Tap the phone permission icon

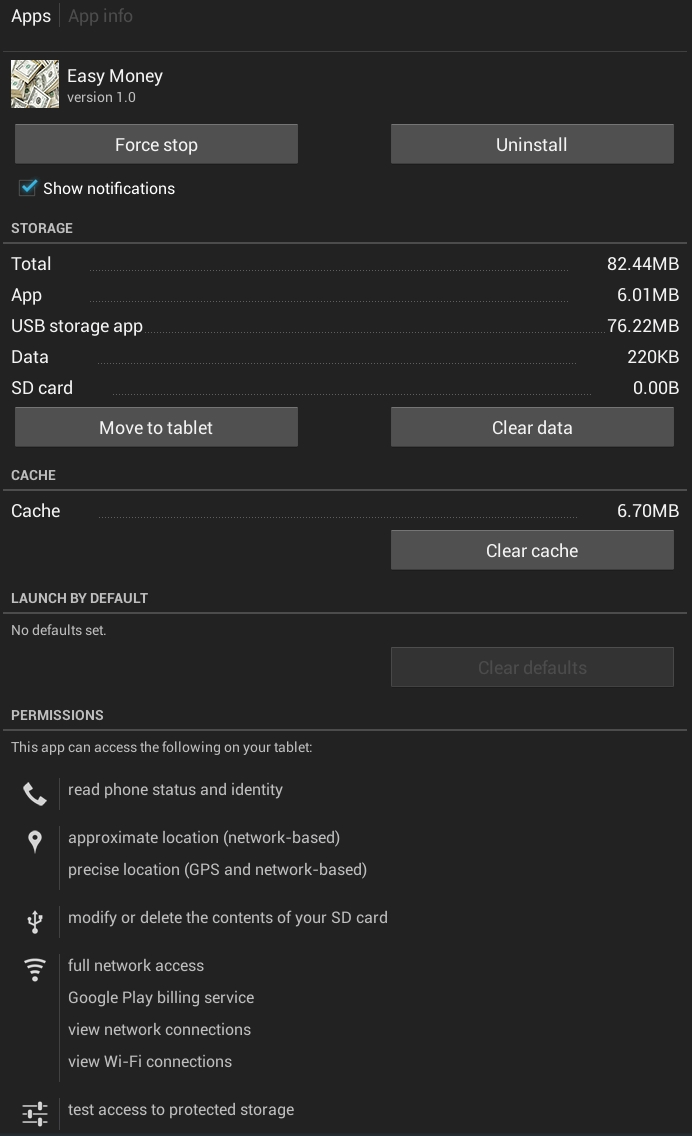click(x=35, y=794)
